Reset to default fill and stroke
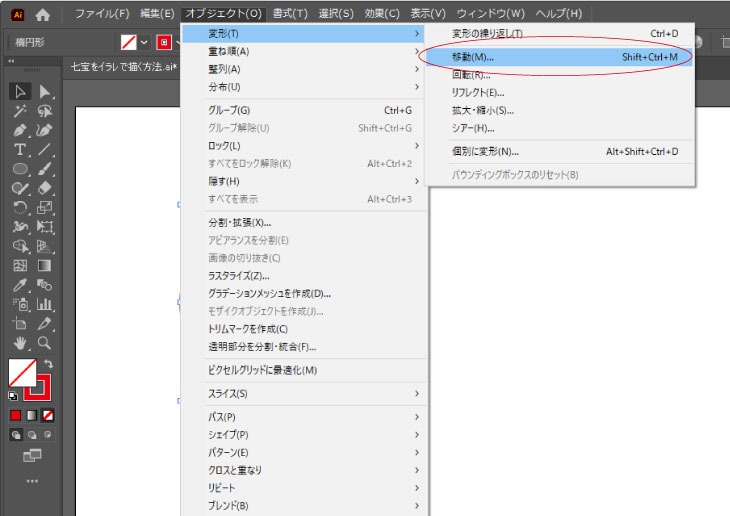730x516 pixels. (x=13, y=396)
